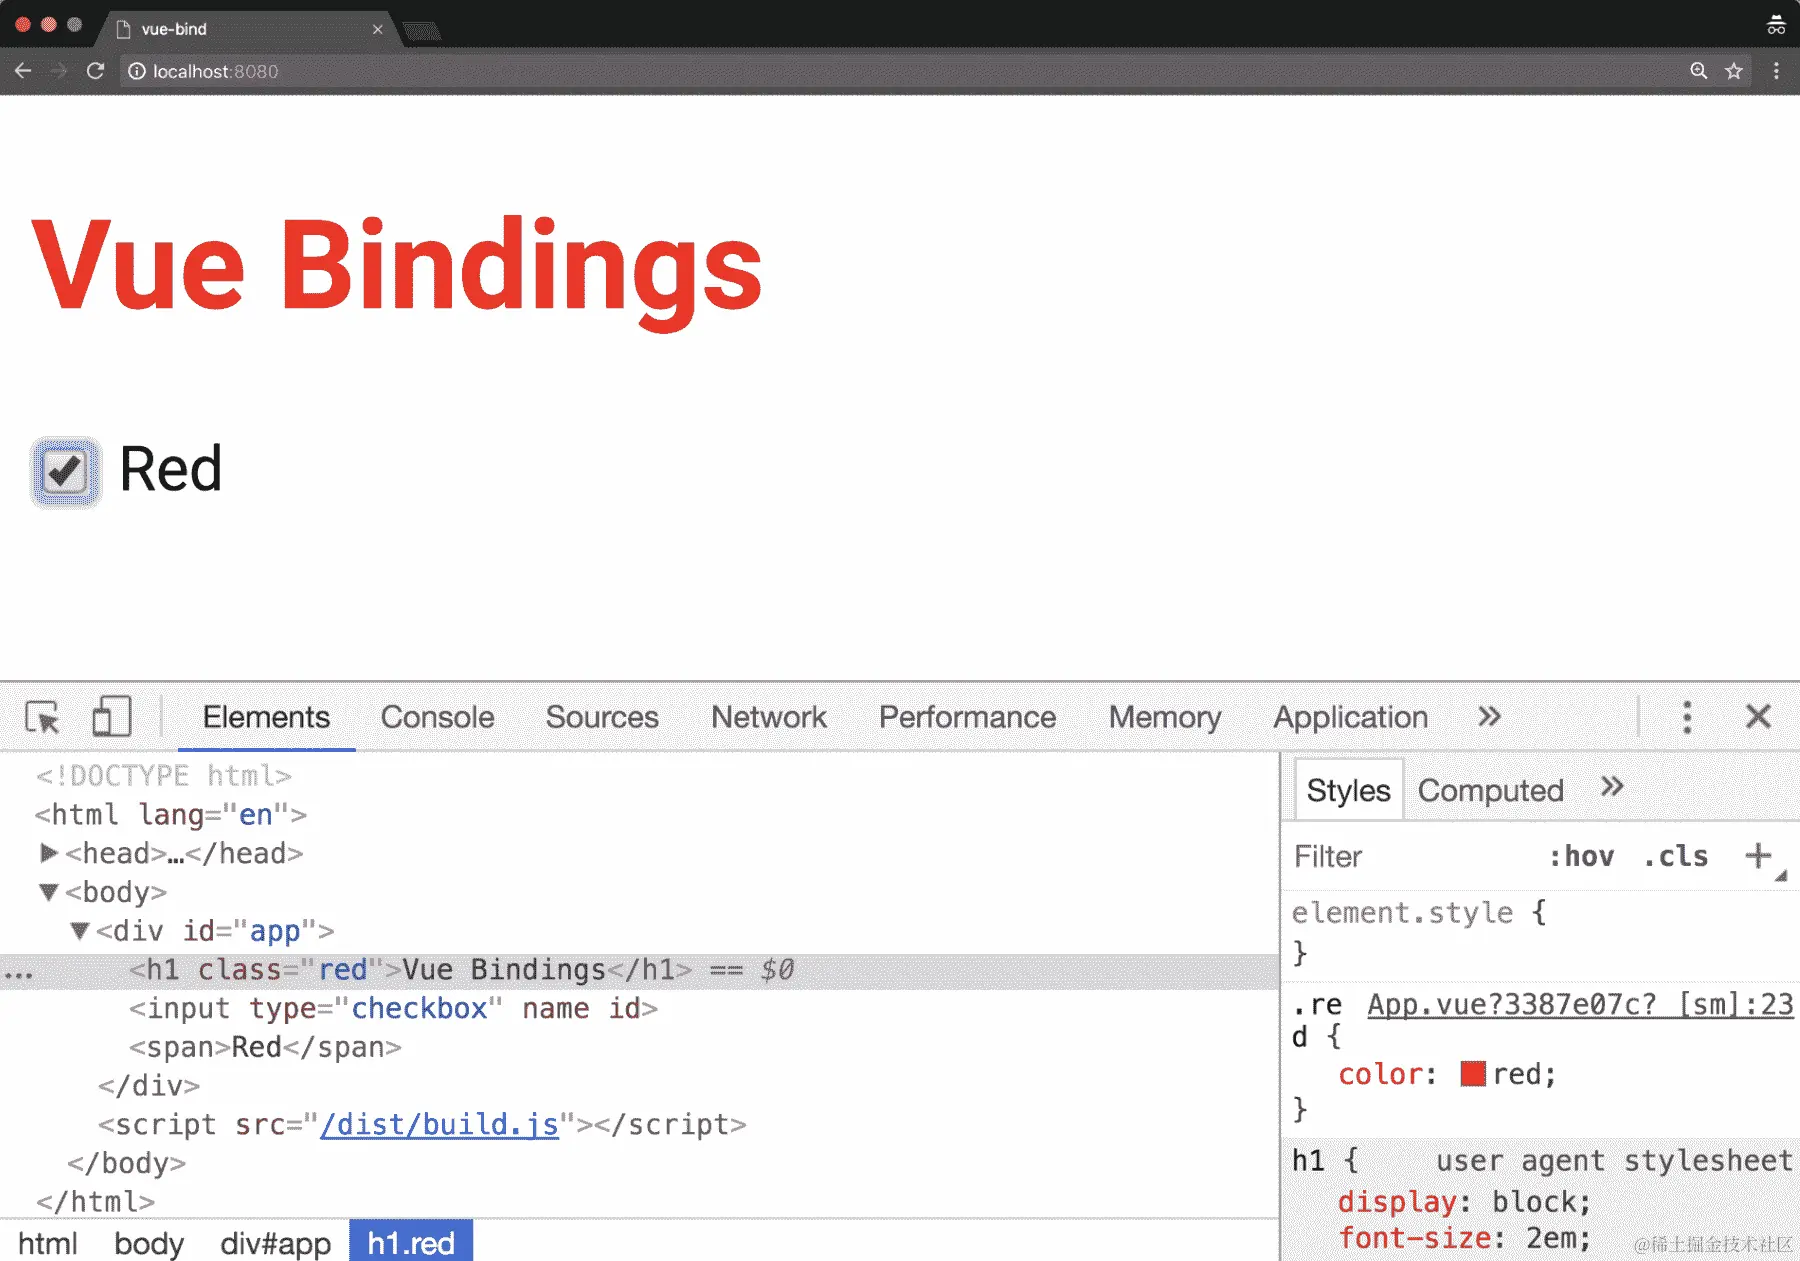The image size is (1800, 1261).
Task: Open the DevTools customize three-dot menu
Action: coord(1687,717)
